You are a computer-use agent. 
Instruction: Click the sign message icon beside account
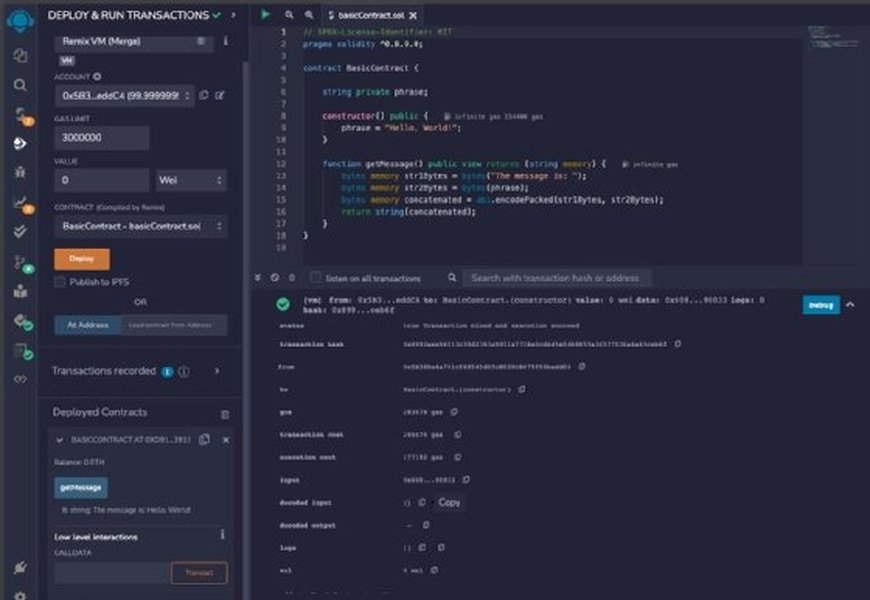(220, 95)
